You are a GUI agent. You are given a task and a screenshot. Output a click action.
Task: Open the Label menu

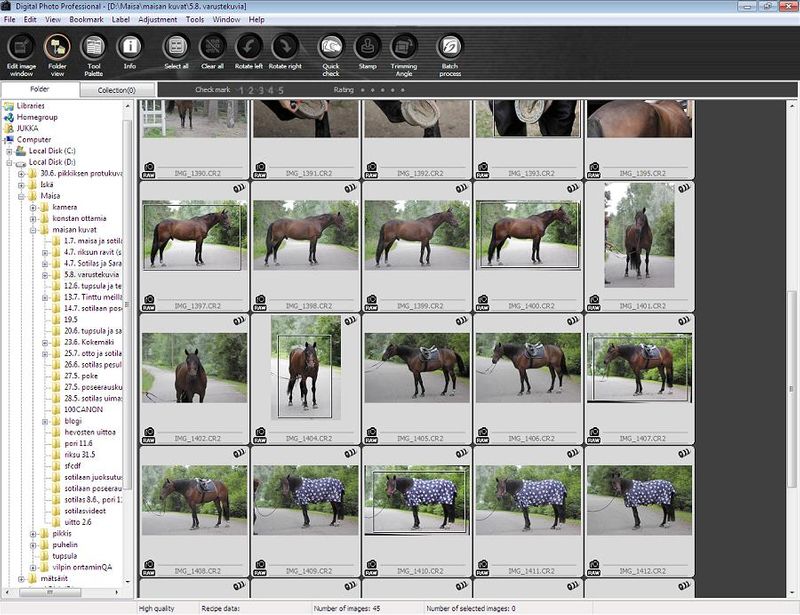[121, 19]
